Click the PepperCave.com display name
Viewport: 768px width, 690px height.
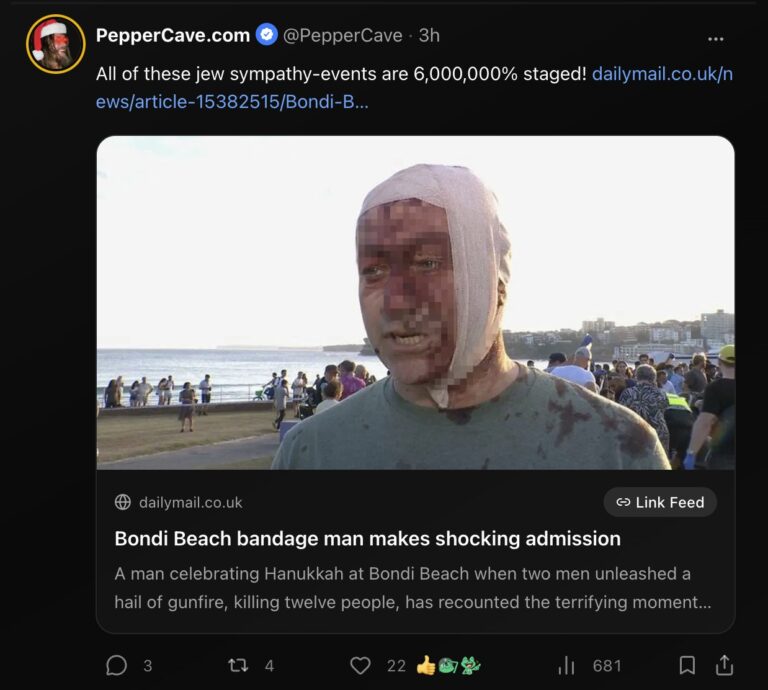[x=172, y=35]
